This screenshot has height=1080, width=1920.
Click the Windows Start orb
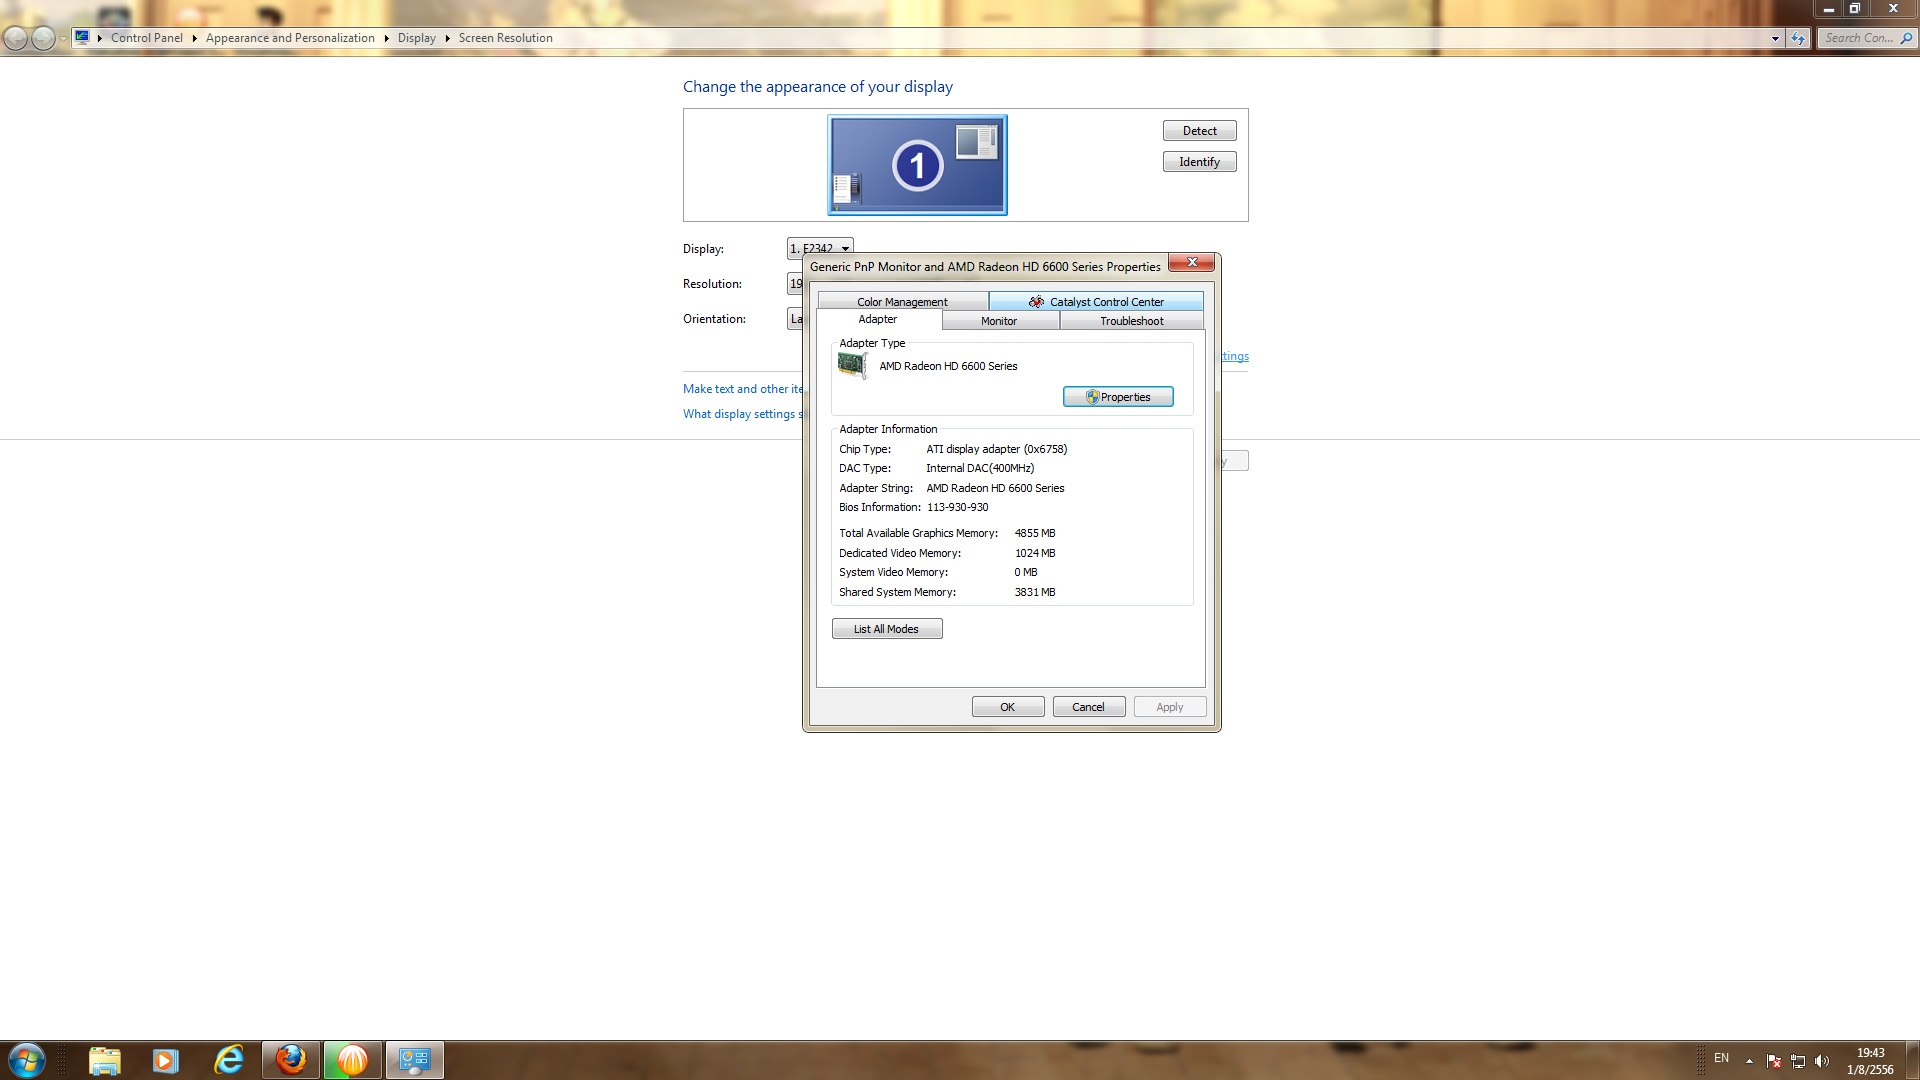[x=27, y=1059]
